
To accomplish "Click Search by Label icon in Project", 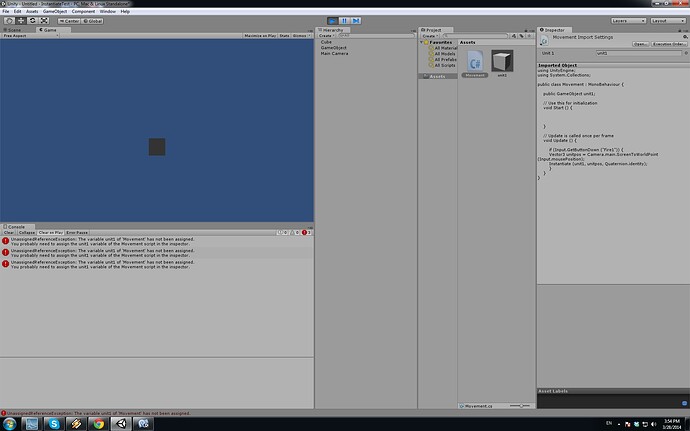I will (x=521, y=36).
